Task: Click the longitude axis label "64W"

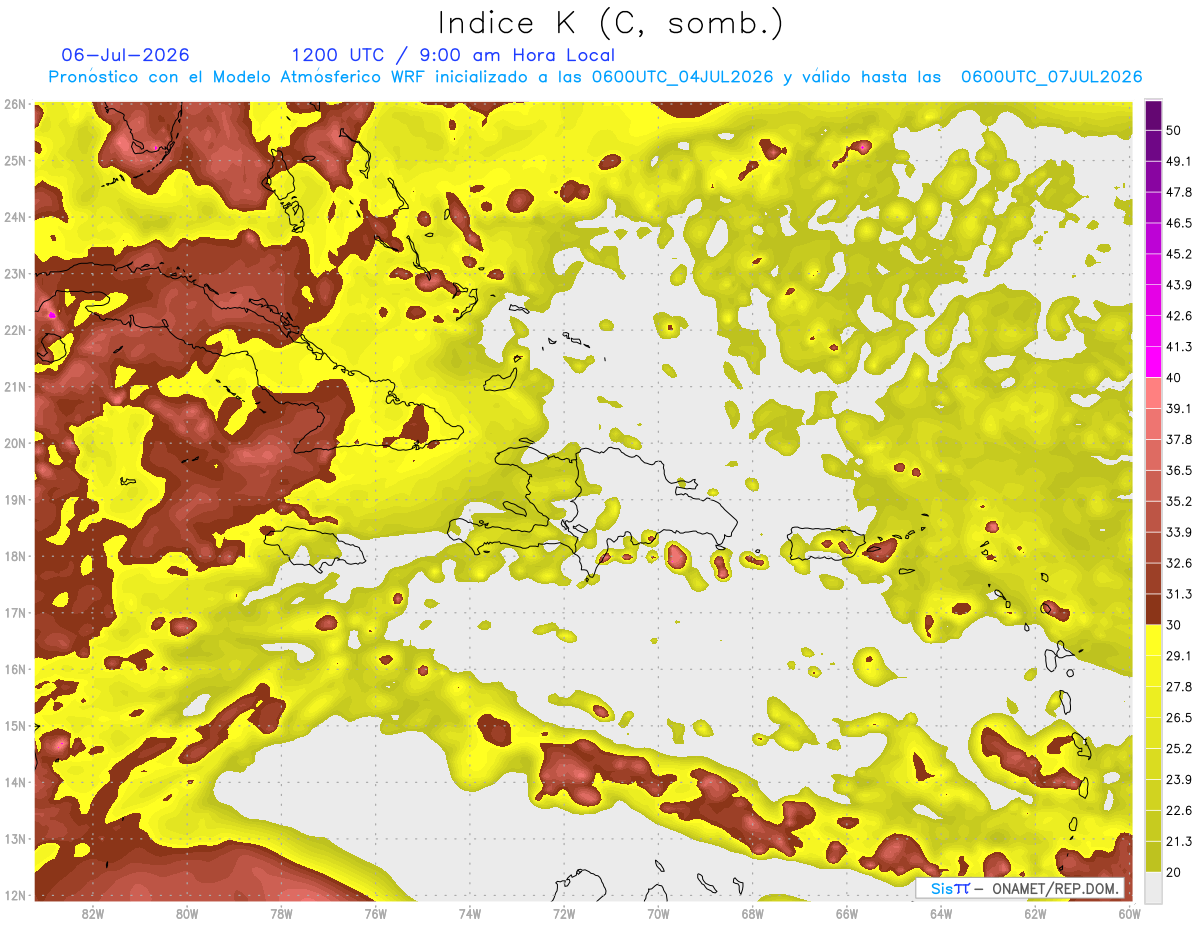Action: coord(941,913)
